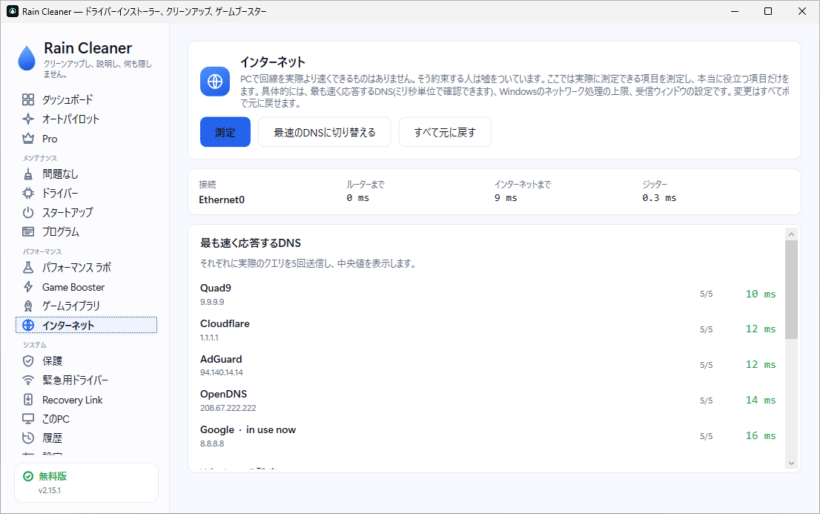
Task: Open ドライバー chip icon in sidebar
Action: [28, 193]
